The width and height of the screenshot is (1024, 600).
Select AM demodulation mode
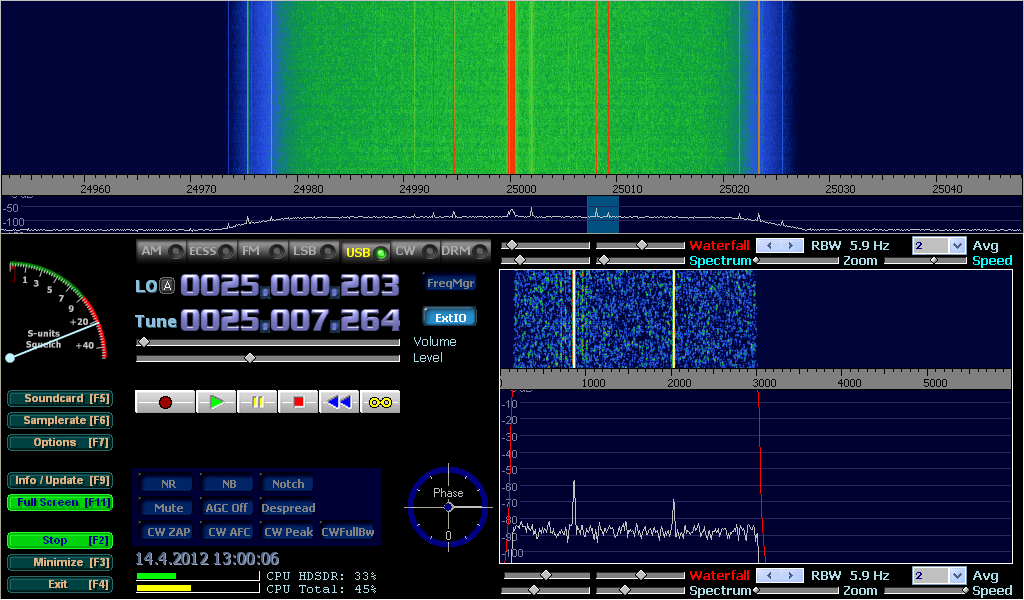coord(161,252)
